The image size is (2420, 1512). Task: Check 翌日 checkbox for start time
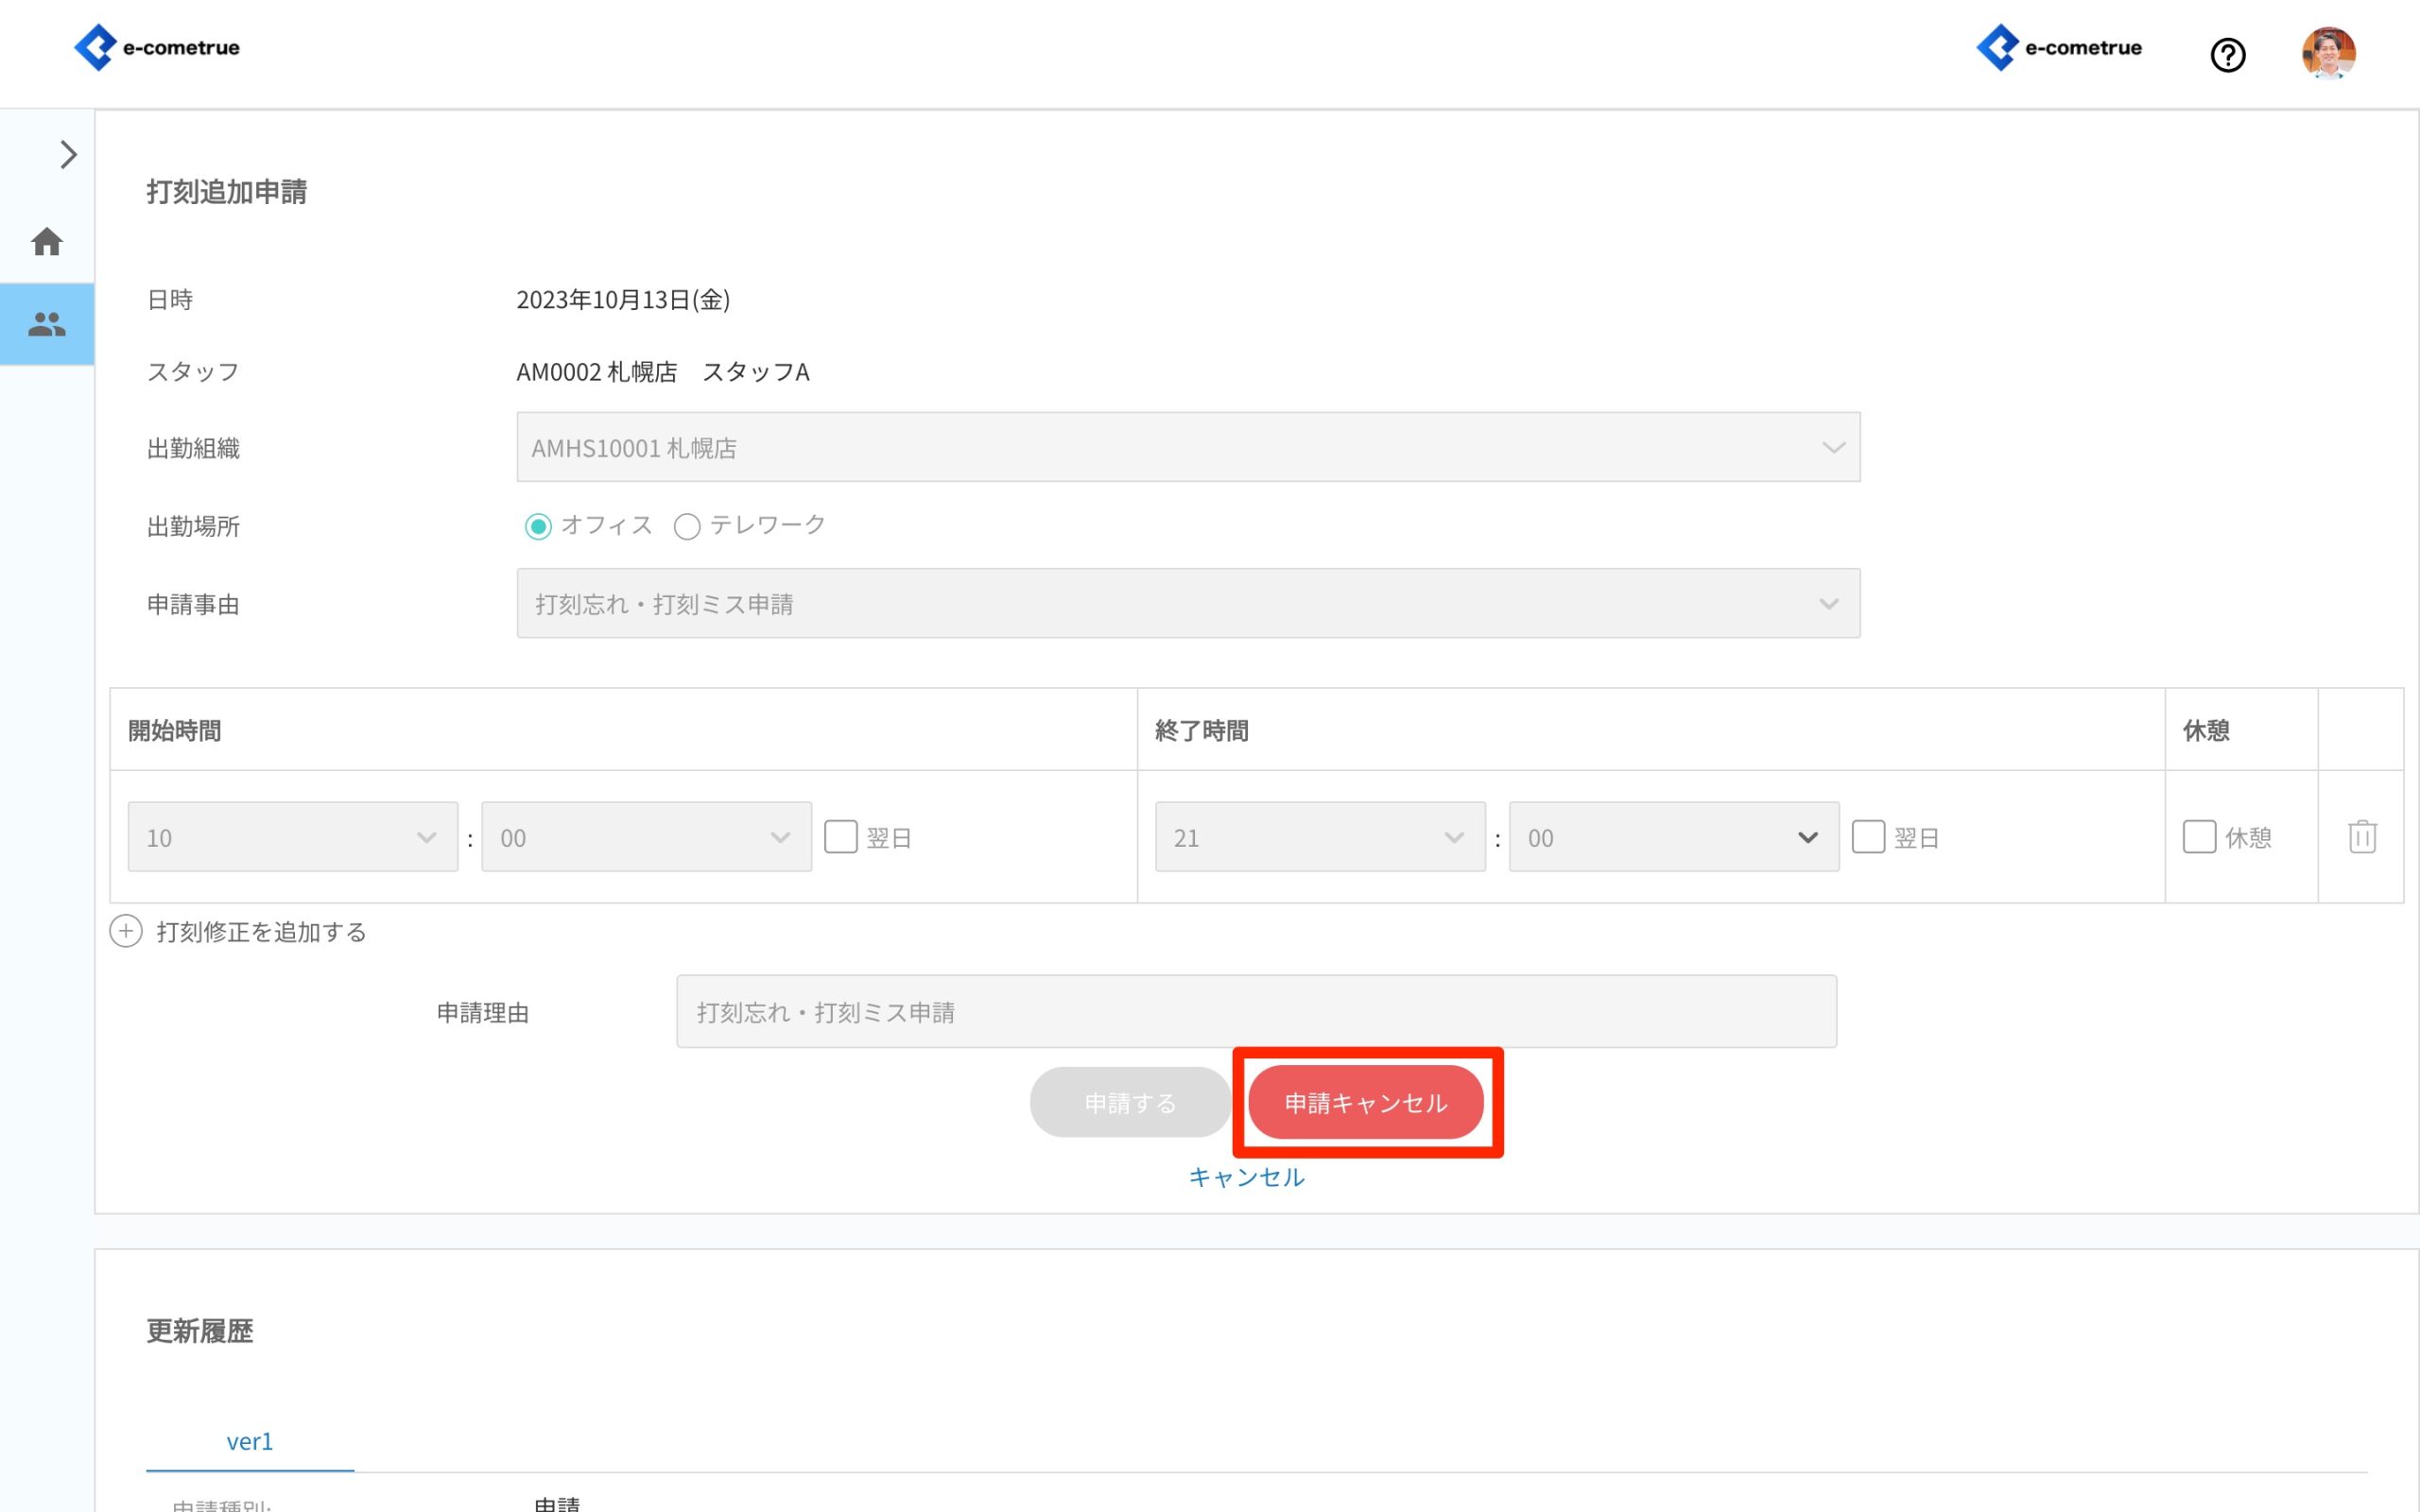[840, 837]
